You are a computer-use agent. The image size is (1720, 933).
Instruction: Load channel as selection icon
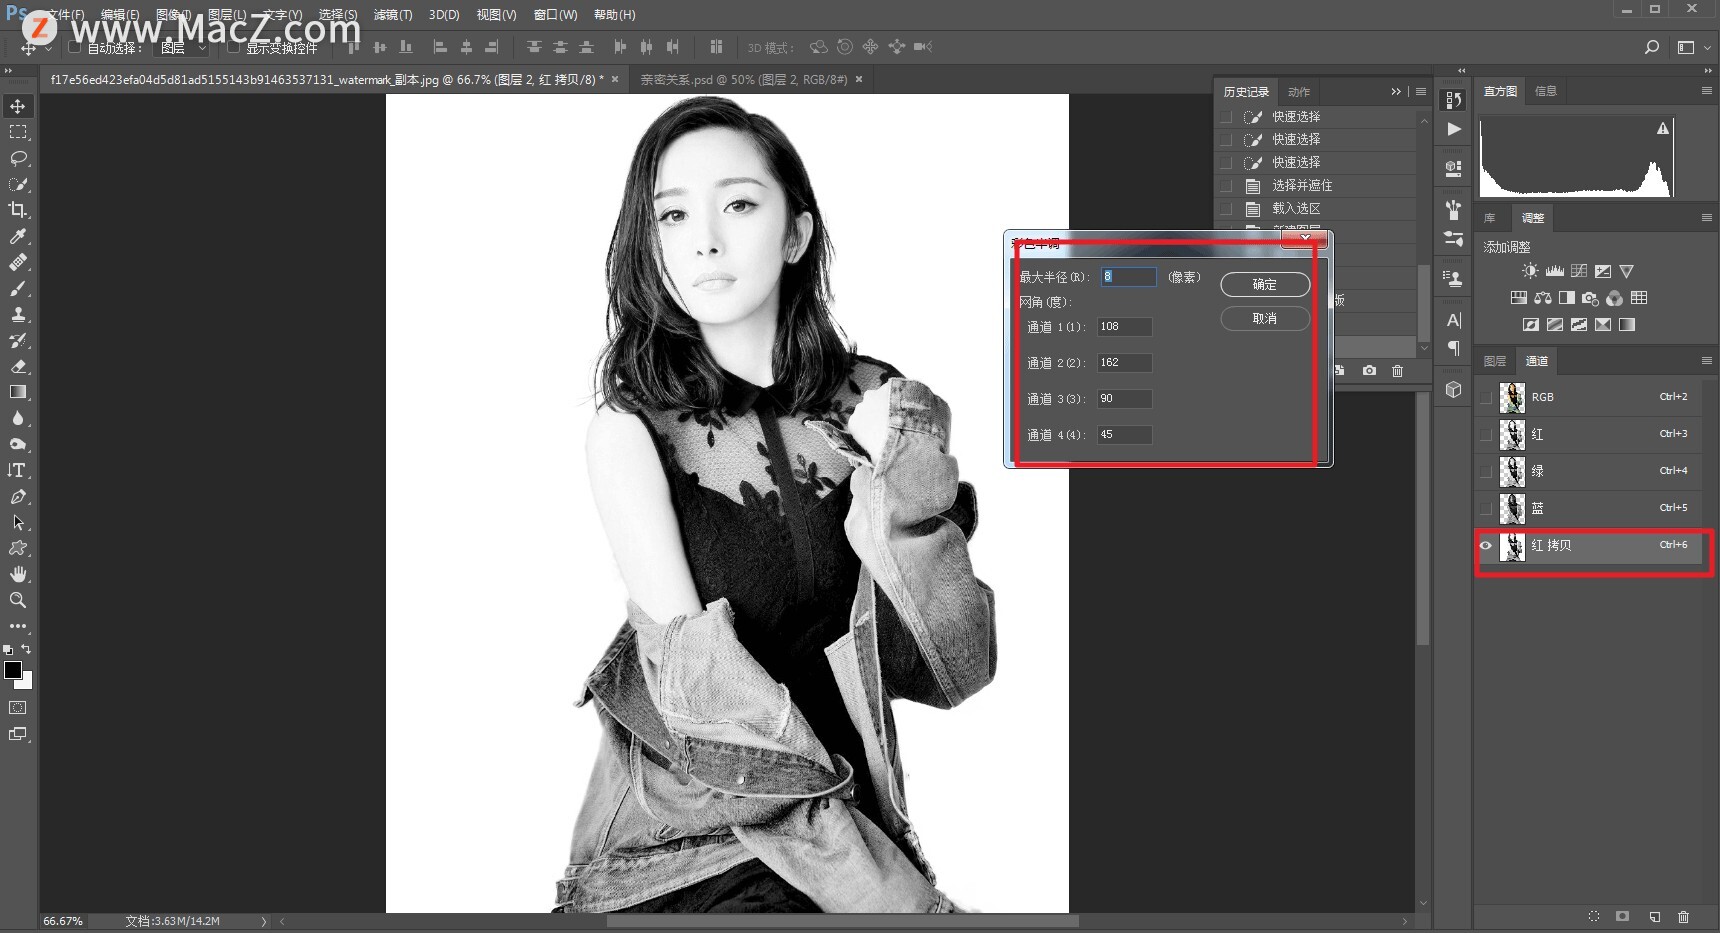pyautogui.click(x=1594, y=916)
